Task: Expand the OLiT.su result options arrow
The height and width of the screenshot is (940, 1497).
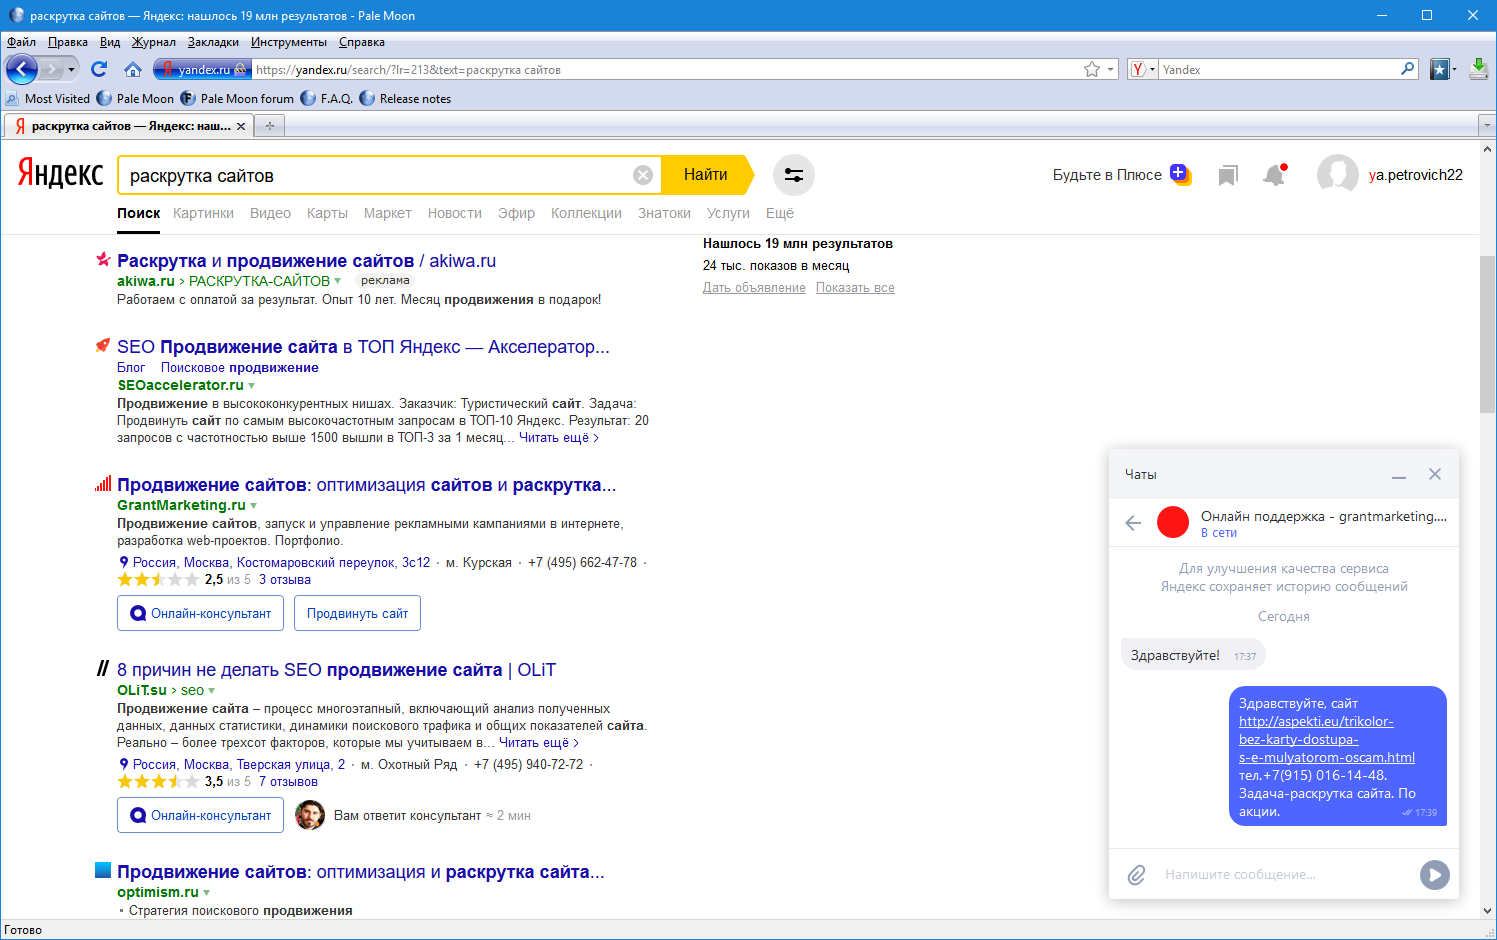Action: [x=211, y=691]
